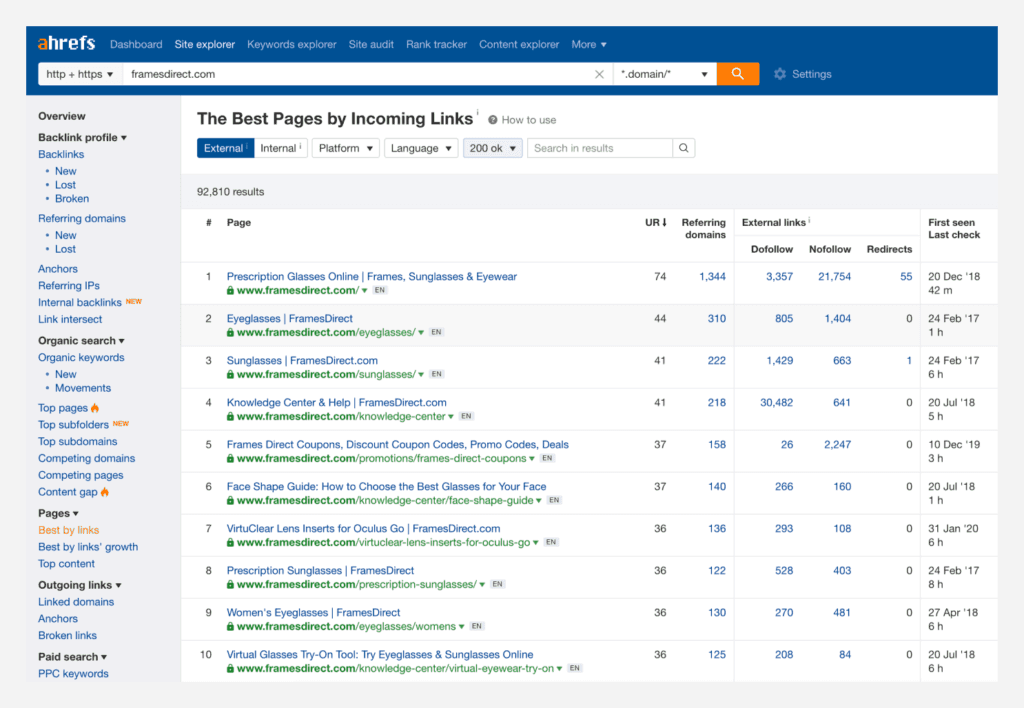
Task: Collapse the Paid search section
Action: [x=72, y=656]
